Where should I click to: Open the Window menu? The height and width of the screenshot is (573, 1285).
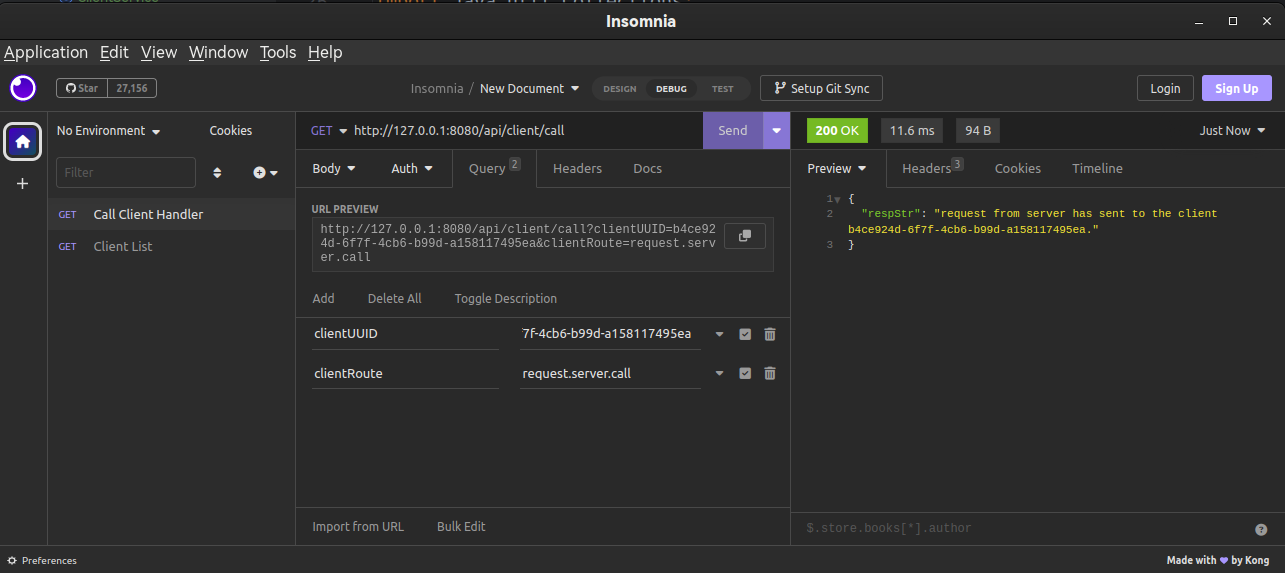219,52
